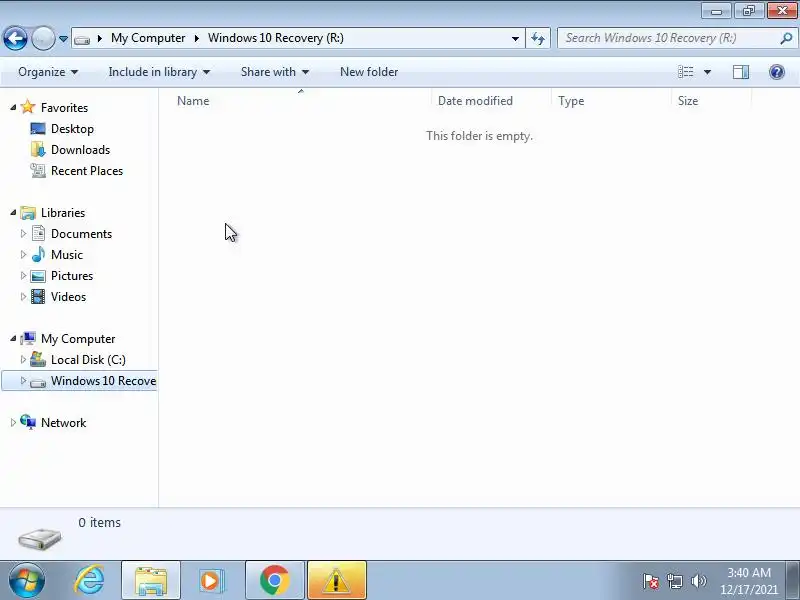This screenshot has height=600, width=800.
Task: Open Downloads under Favorites
Action: tap(80, 149)
